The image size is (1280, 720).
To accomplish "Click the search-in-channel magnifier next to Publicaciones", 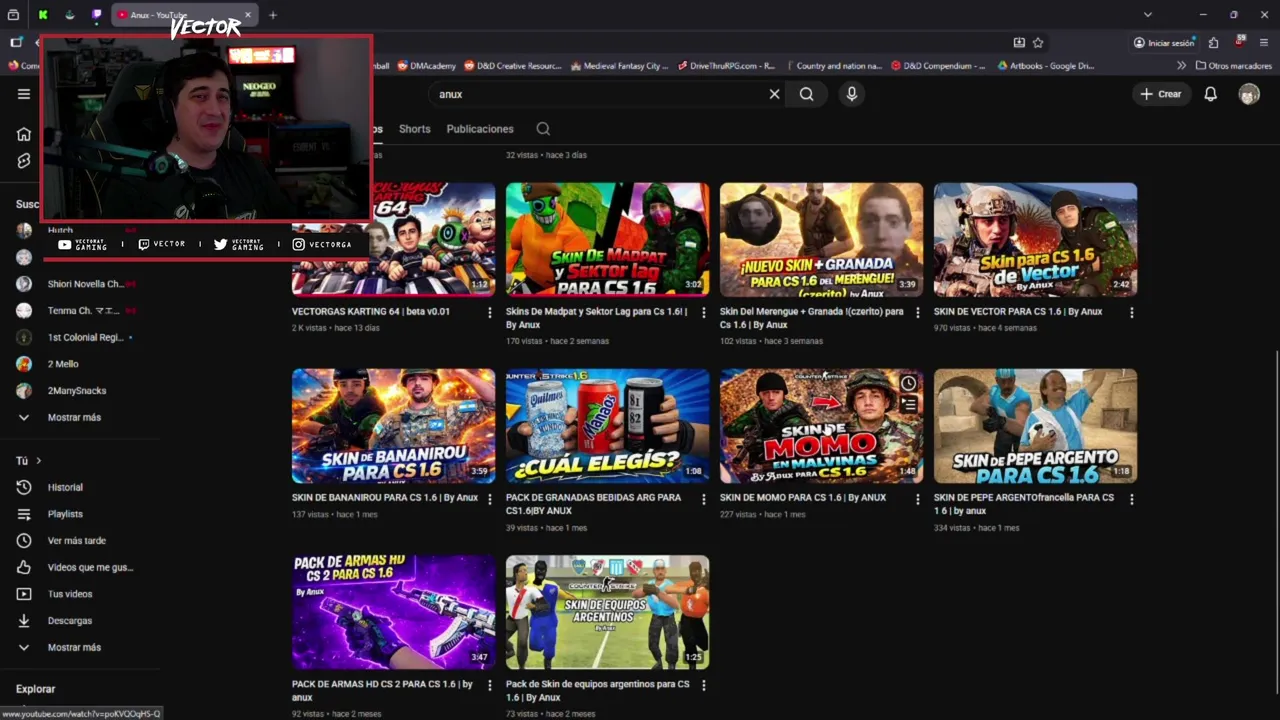I will pos(543,129).
